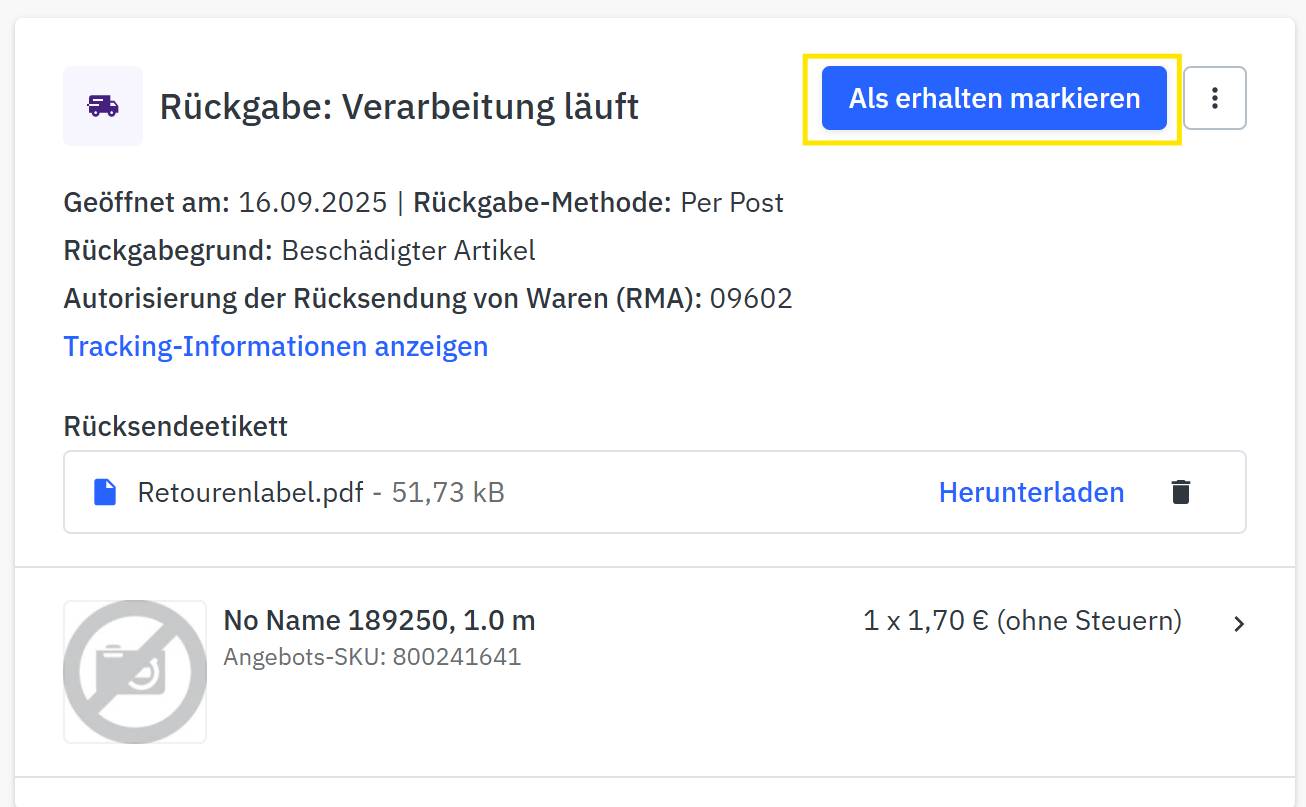Open the three-dot more options menu

[1215, 98]
